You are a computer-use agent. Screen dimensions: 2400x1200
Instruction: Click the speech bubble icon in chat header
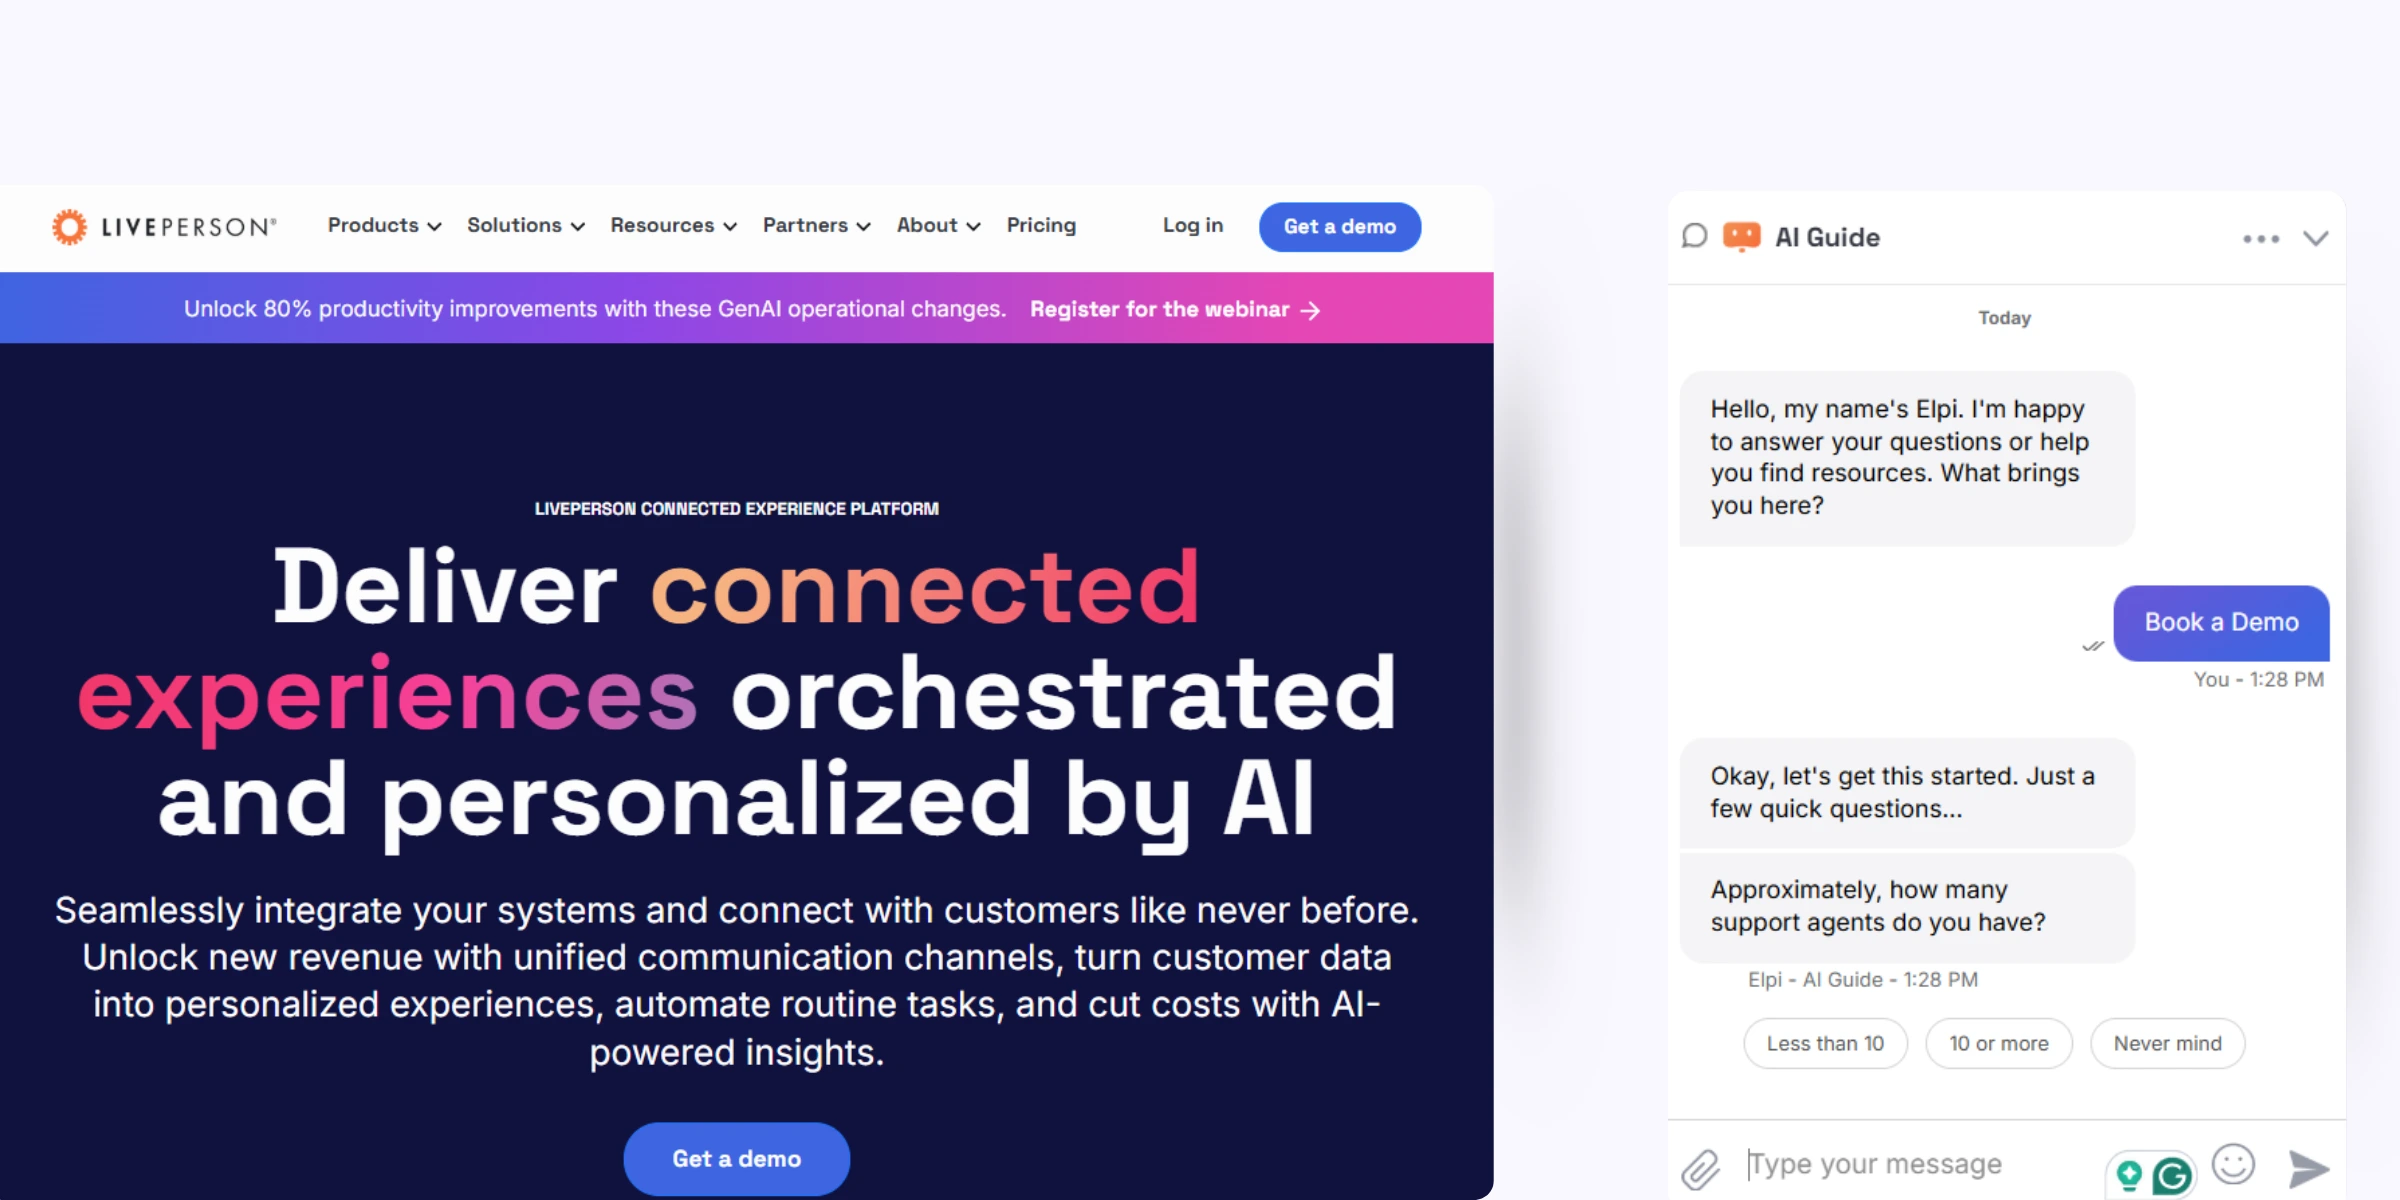(x=1694, y=237)
